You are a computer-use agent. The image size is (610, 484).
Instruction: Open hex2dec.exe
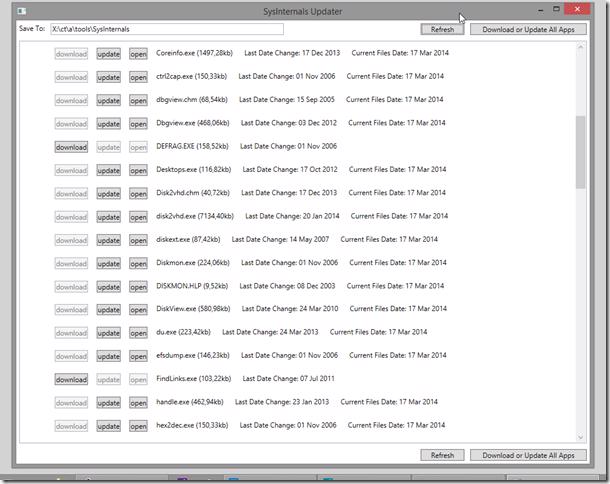coord(138,426)
